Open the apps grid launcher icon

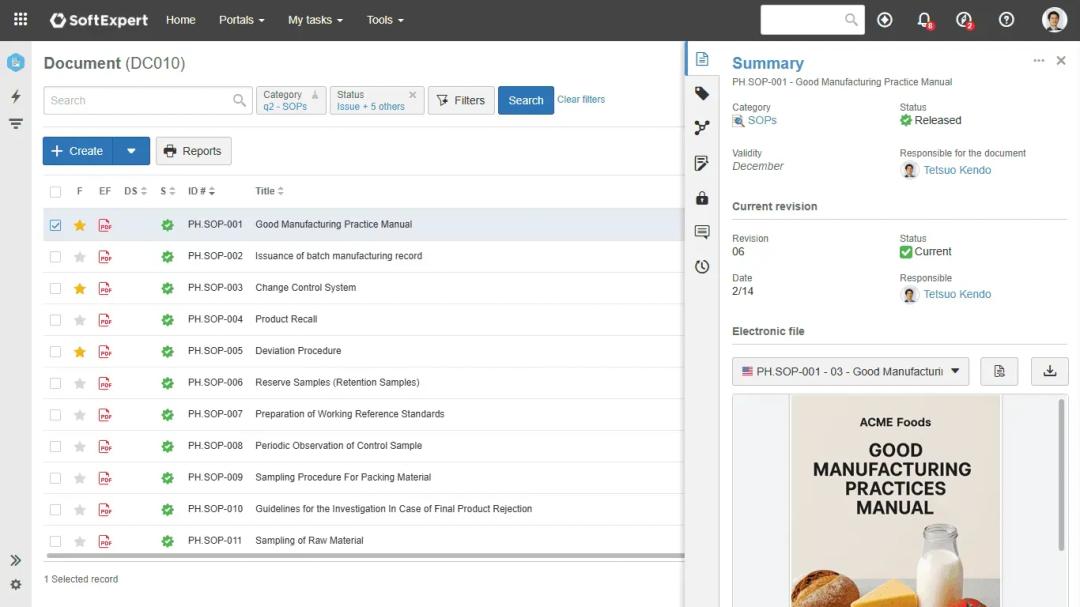click(20, 20)
